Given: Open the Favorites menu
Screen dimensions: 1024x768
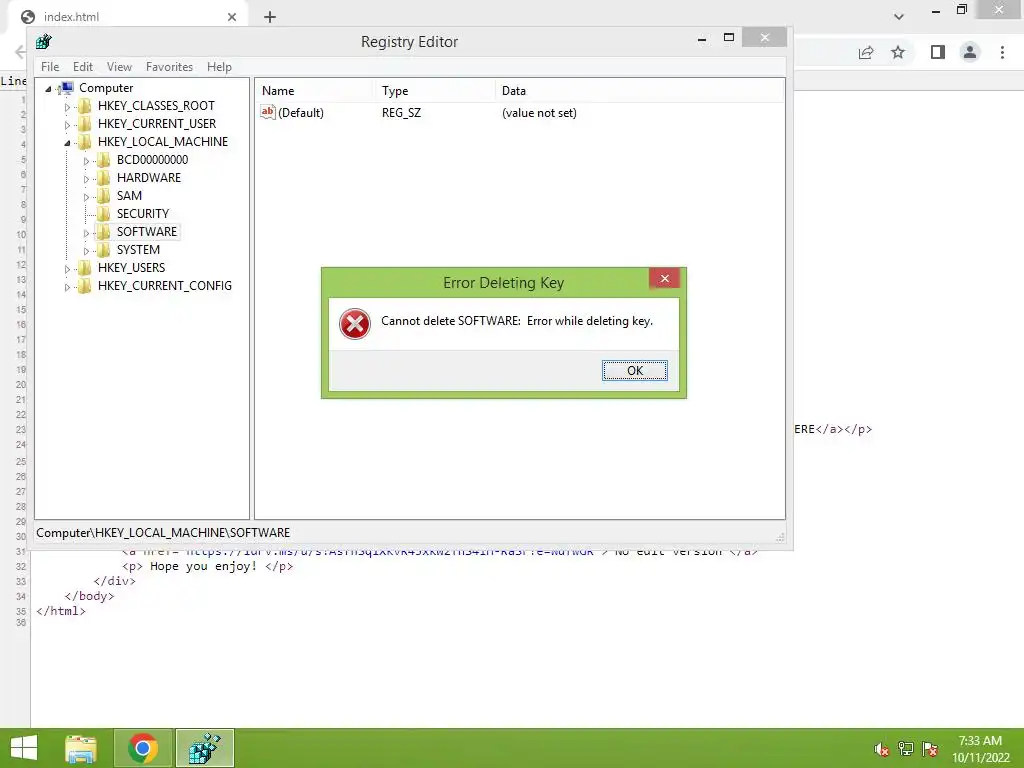Looking at the screenshot, I should tap(169, 67).
